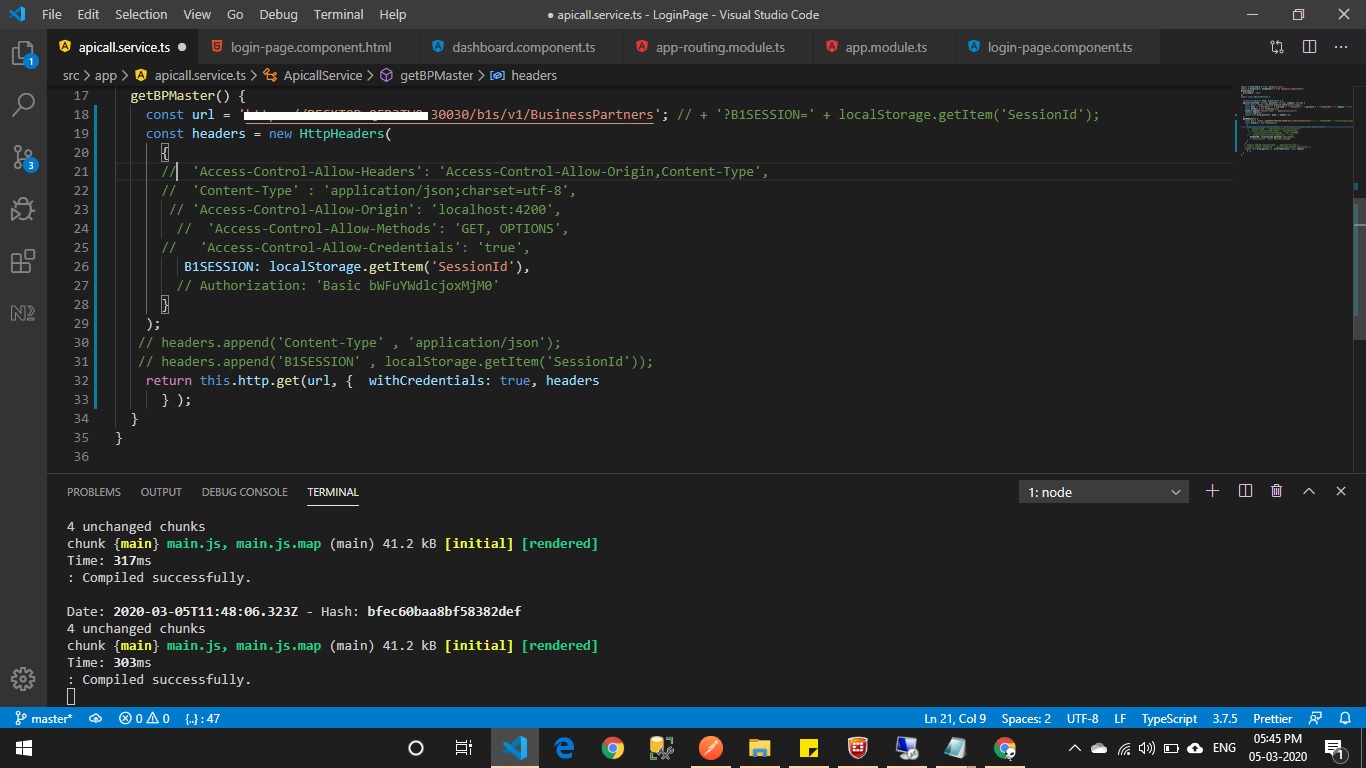Maximize the terminal panel with up chevron
The width and height of the screenshot is (1366, 768).
[1308, 491]
